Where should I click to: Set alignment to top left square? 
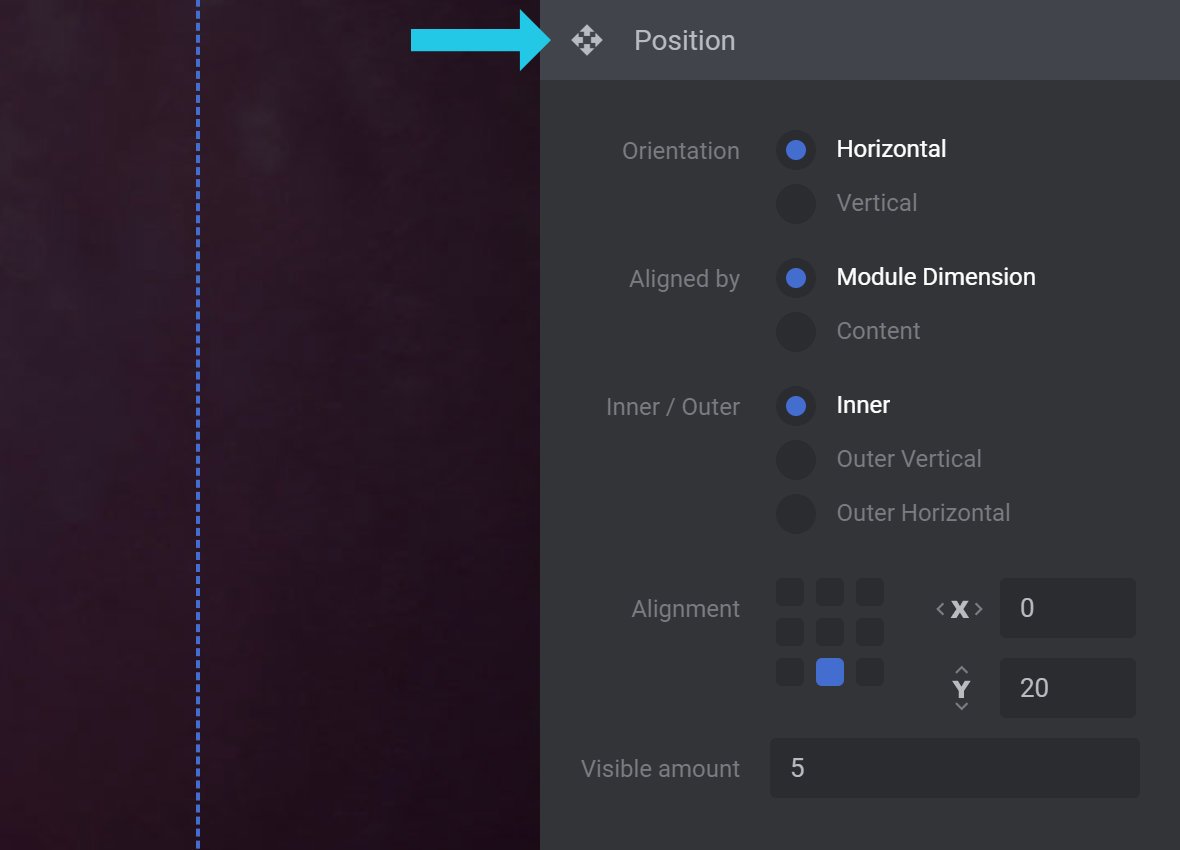click(789, 592)
